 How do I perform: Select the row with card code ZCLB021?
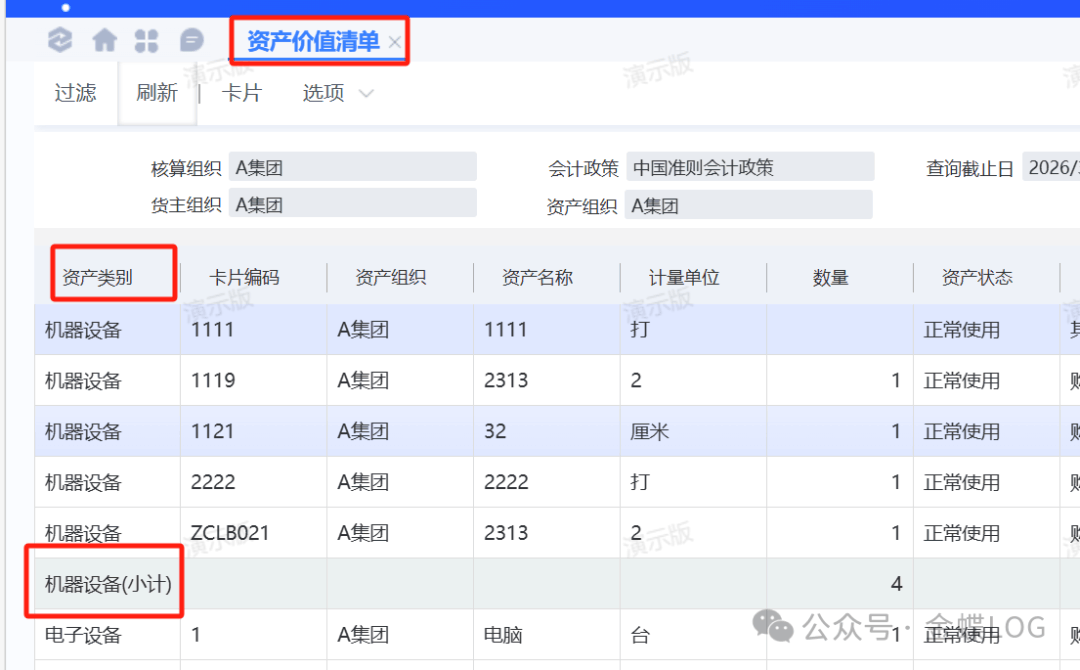[x=230, y=533]
